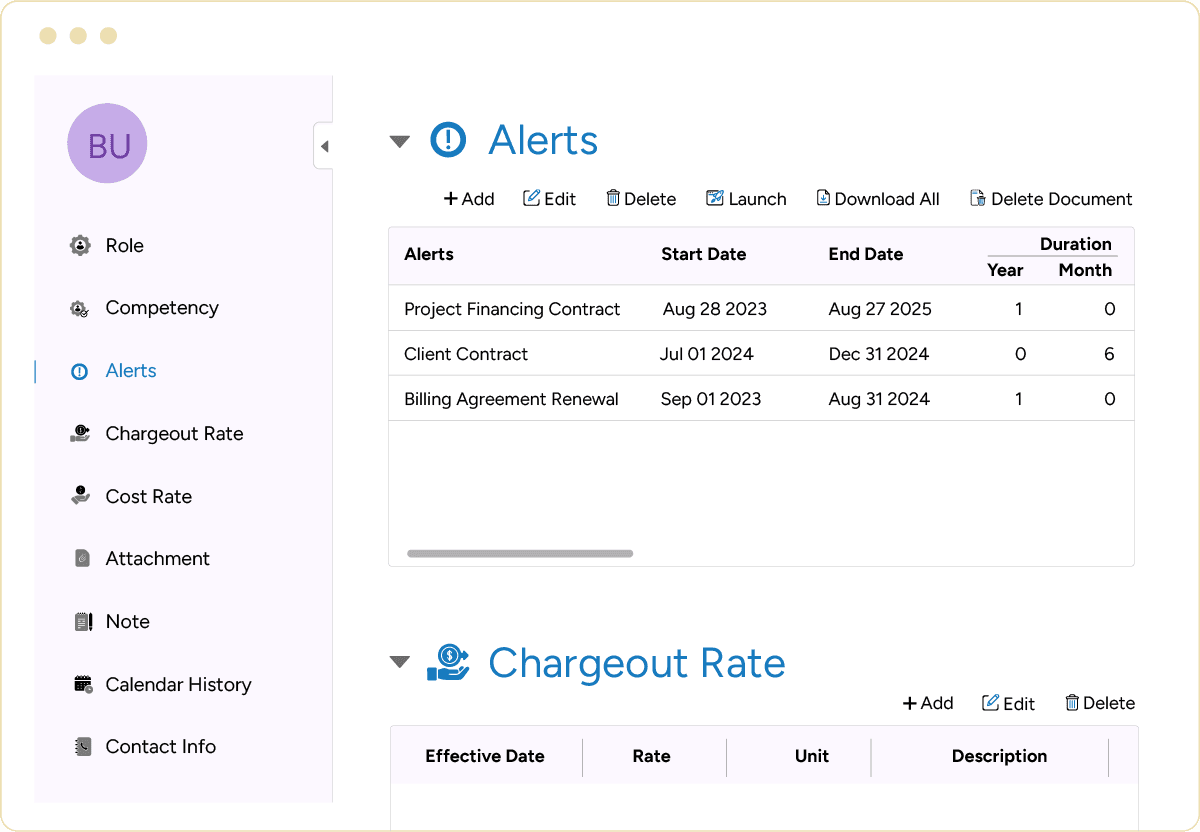Collapse the Alerts section triangle
The image size is (1200, 832).
pos(400,142)
